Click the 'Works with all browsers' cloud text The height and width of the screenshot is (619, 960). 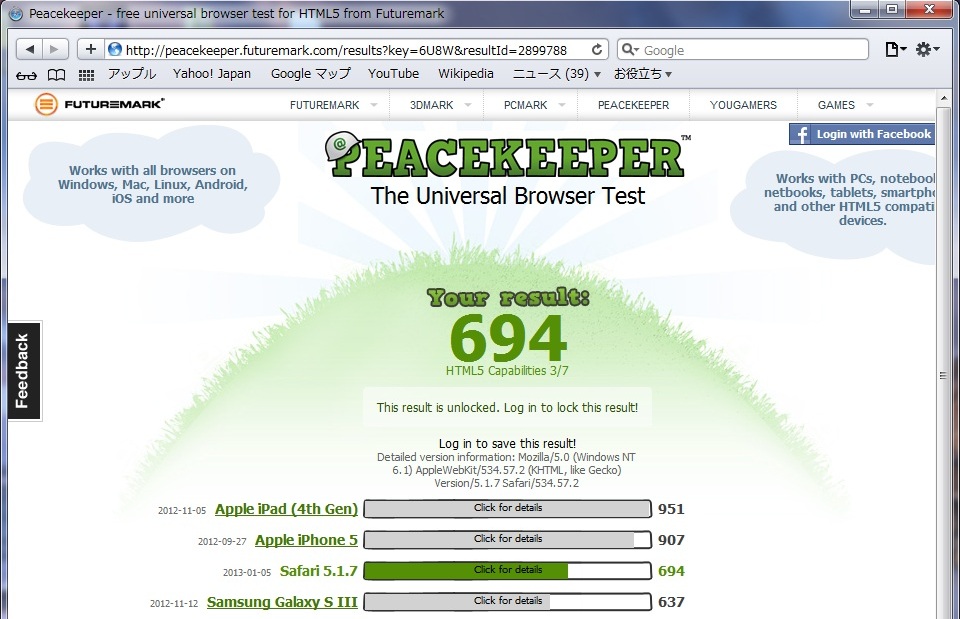click(x=152, y=184)
